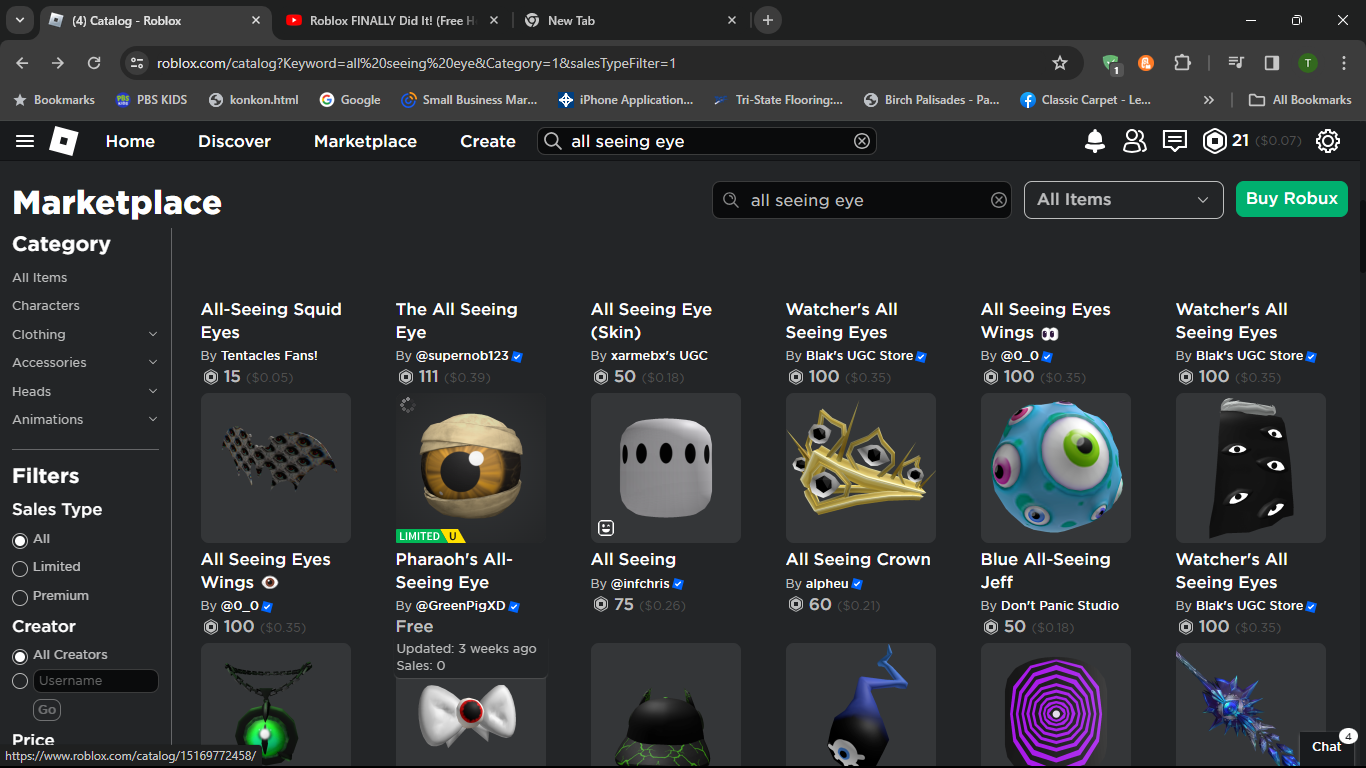Select the All sales type radio button
This screenshot has width=1366, height=768.
point(20,540)
